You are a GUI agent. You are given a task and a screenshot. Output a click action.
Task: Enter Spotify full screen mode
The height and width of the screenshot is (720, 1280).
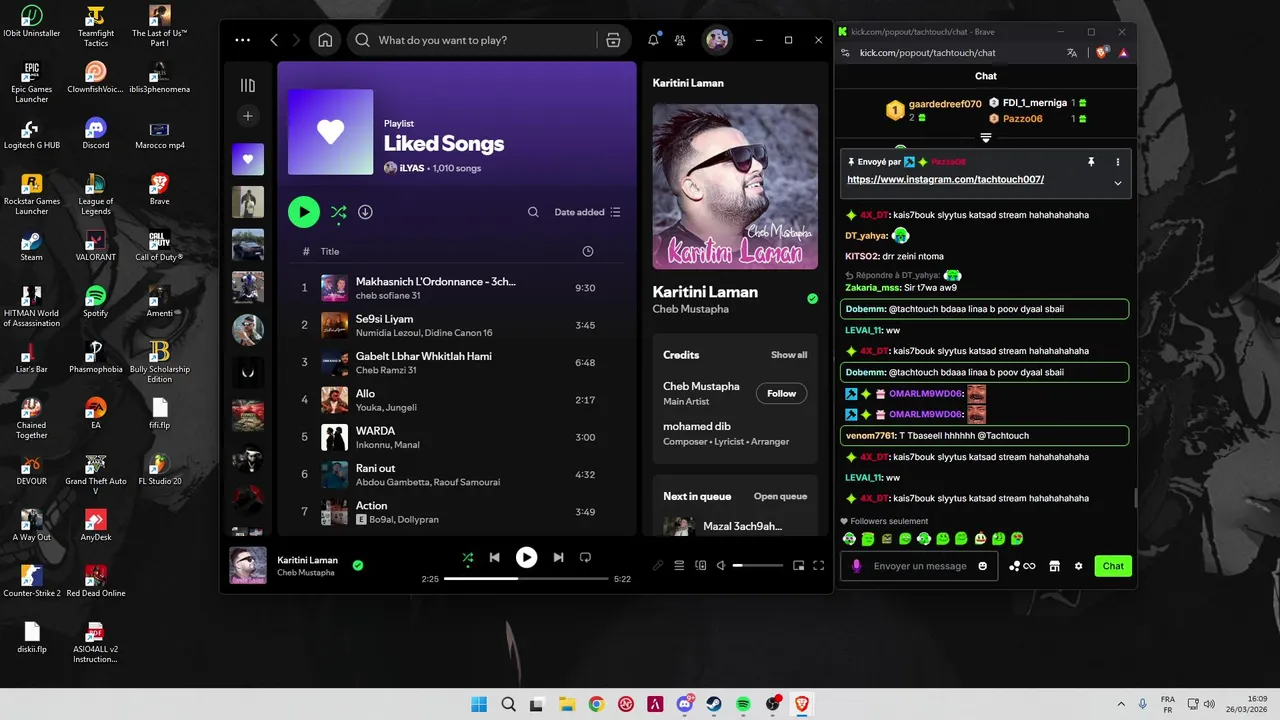818,565
